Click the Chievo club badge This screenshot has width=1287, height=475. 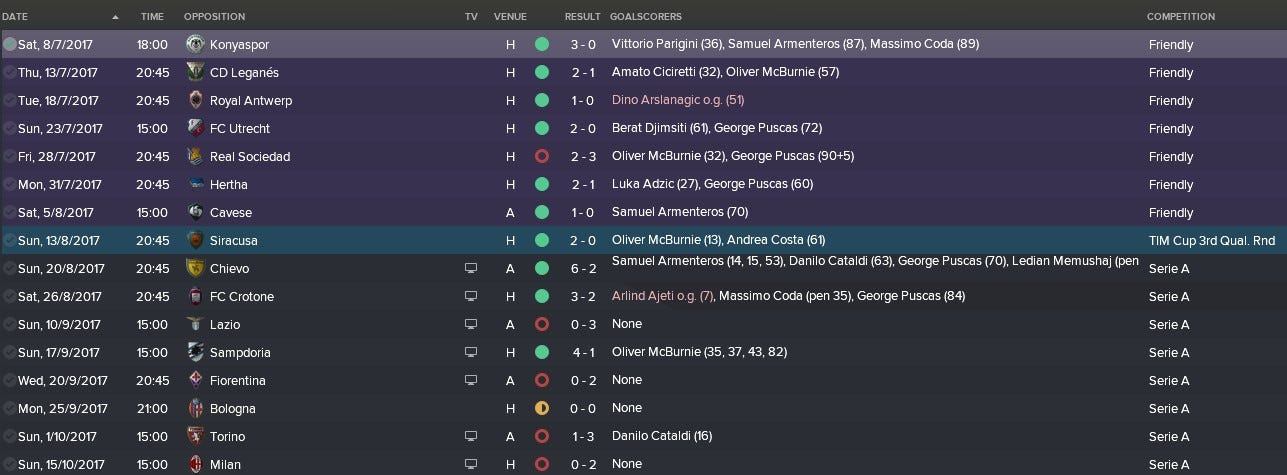[x=195, y=269]
